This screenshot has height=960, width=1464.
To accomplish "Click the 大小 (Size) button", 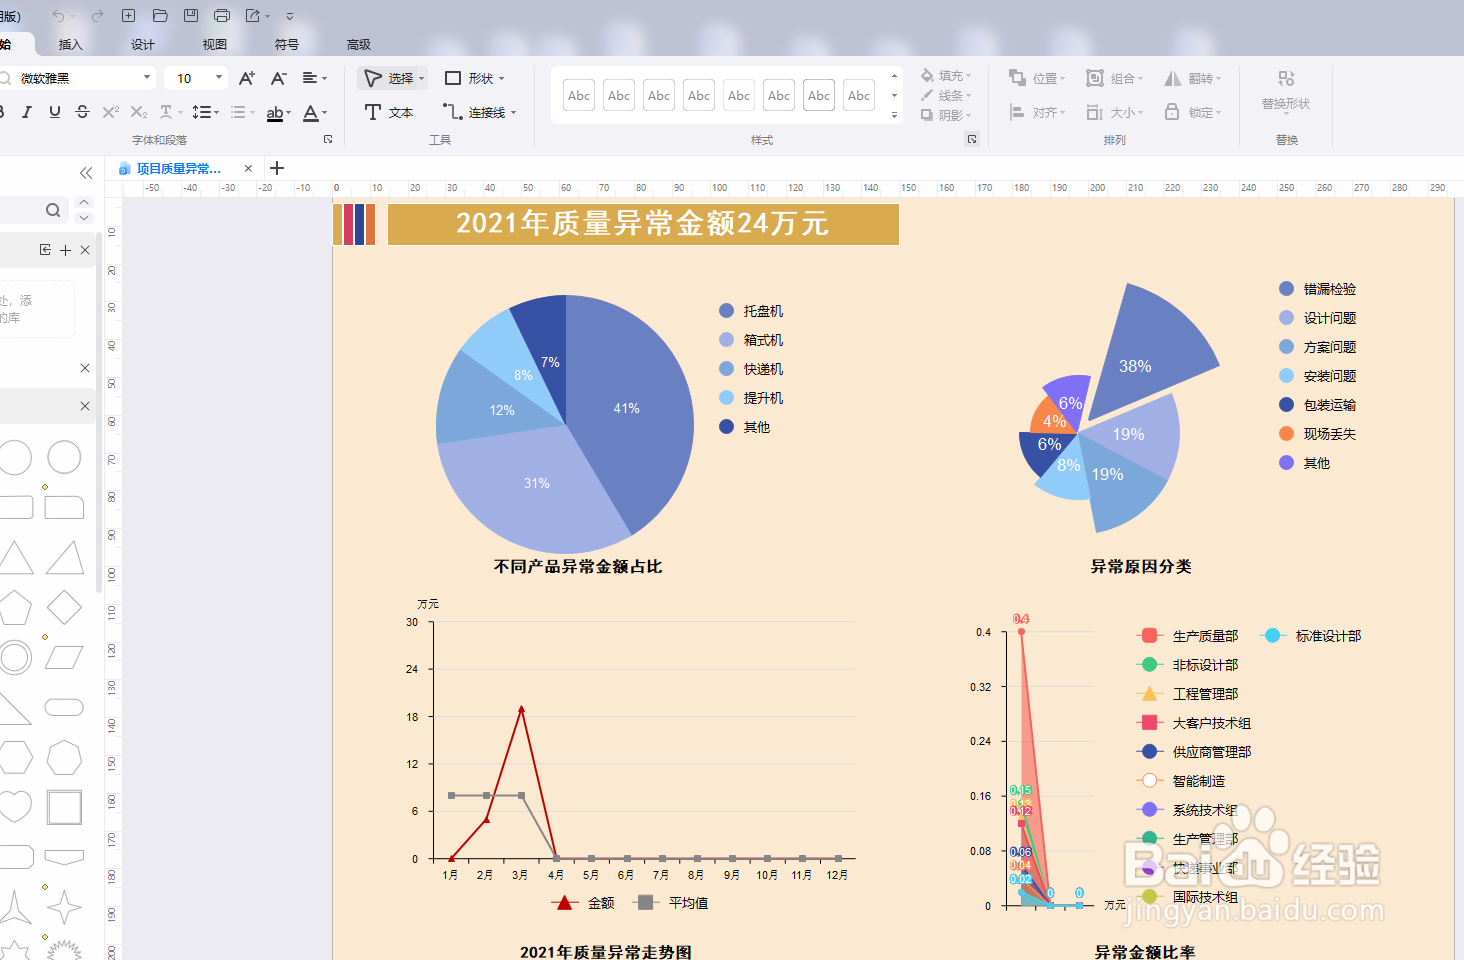I will 1114,112.
